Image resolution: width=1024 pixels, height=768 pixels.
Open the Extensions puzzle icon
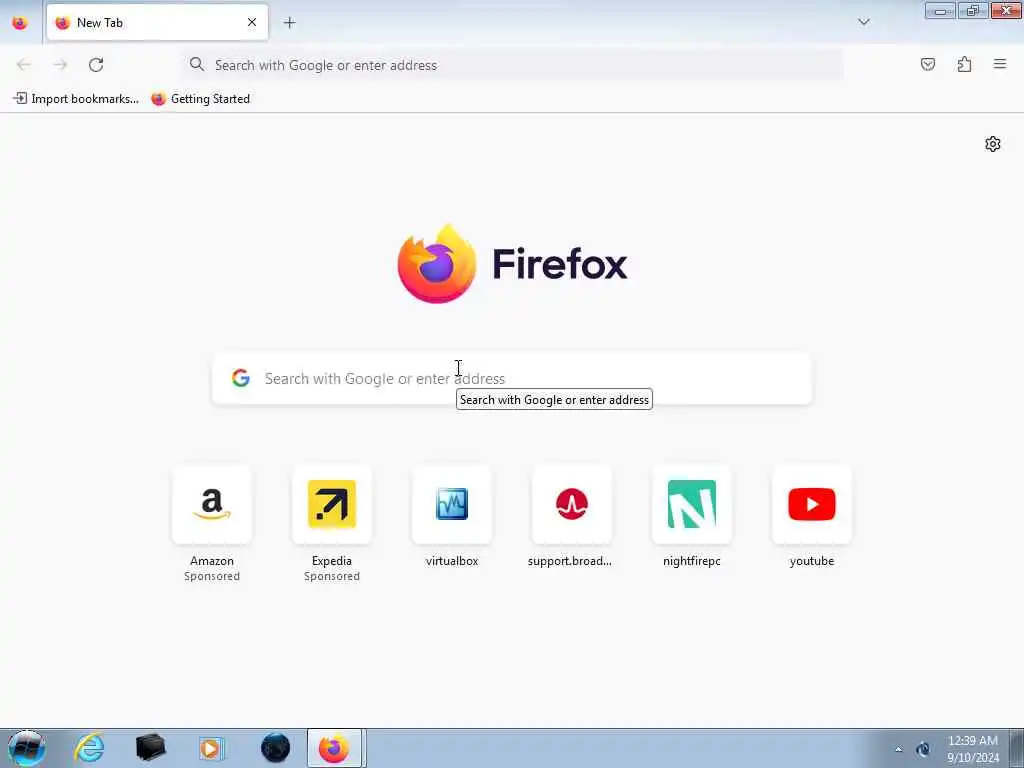coord(964,64)
